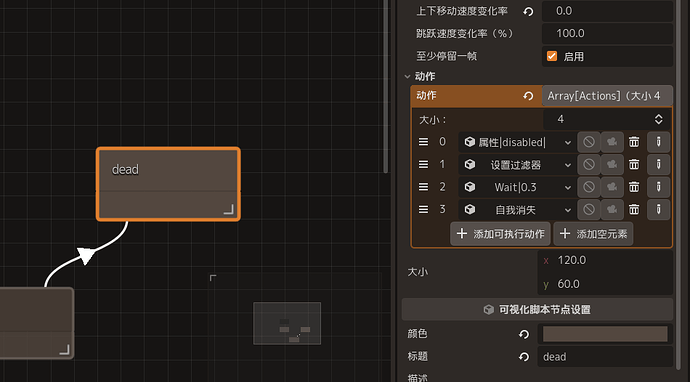The width and height of the screenshot is (690, 382).
Task: Click the 标题 field containing dead
Action: pyautogui.click(x=605, y=357)
